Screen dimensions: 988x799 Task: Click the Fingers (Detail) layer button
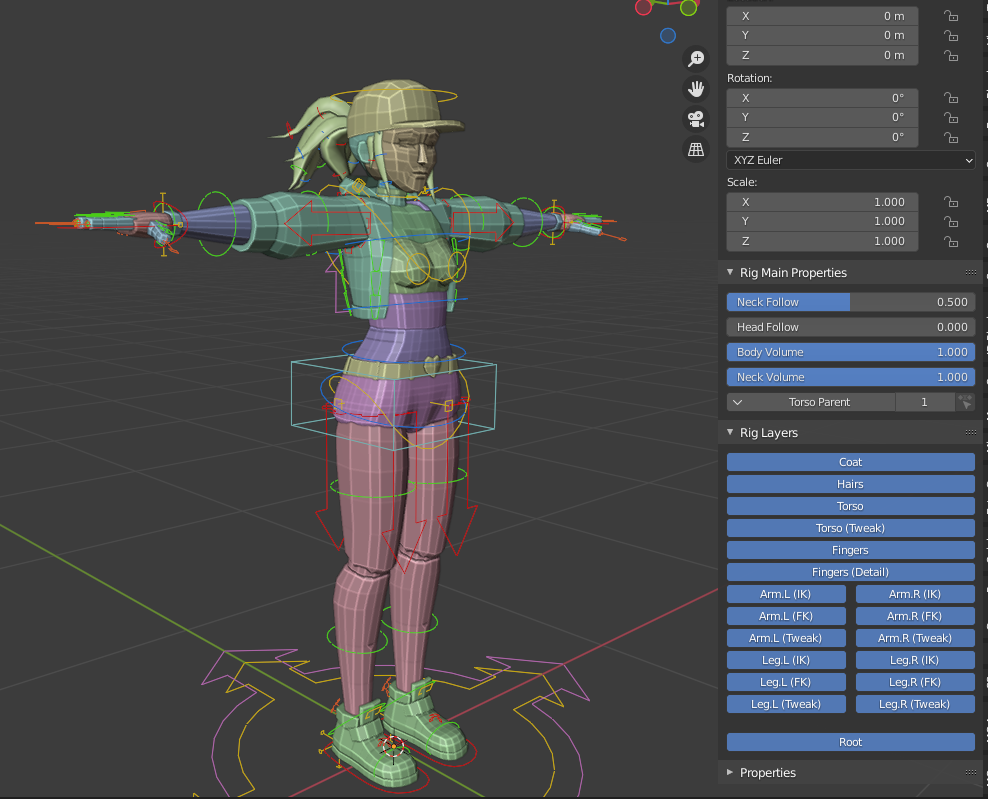850,571
